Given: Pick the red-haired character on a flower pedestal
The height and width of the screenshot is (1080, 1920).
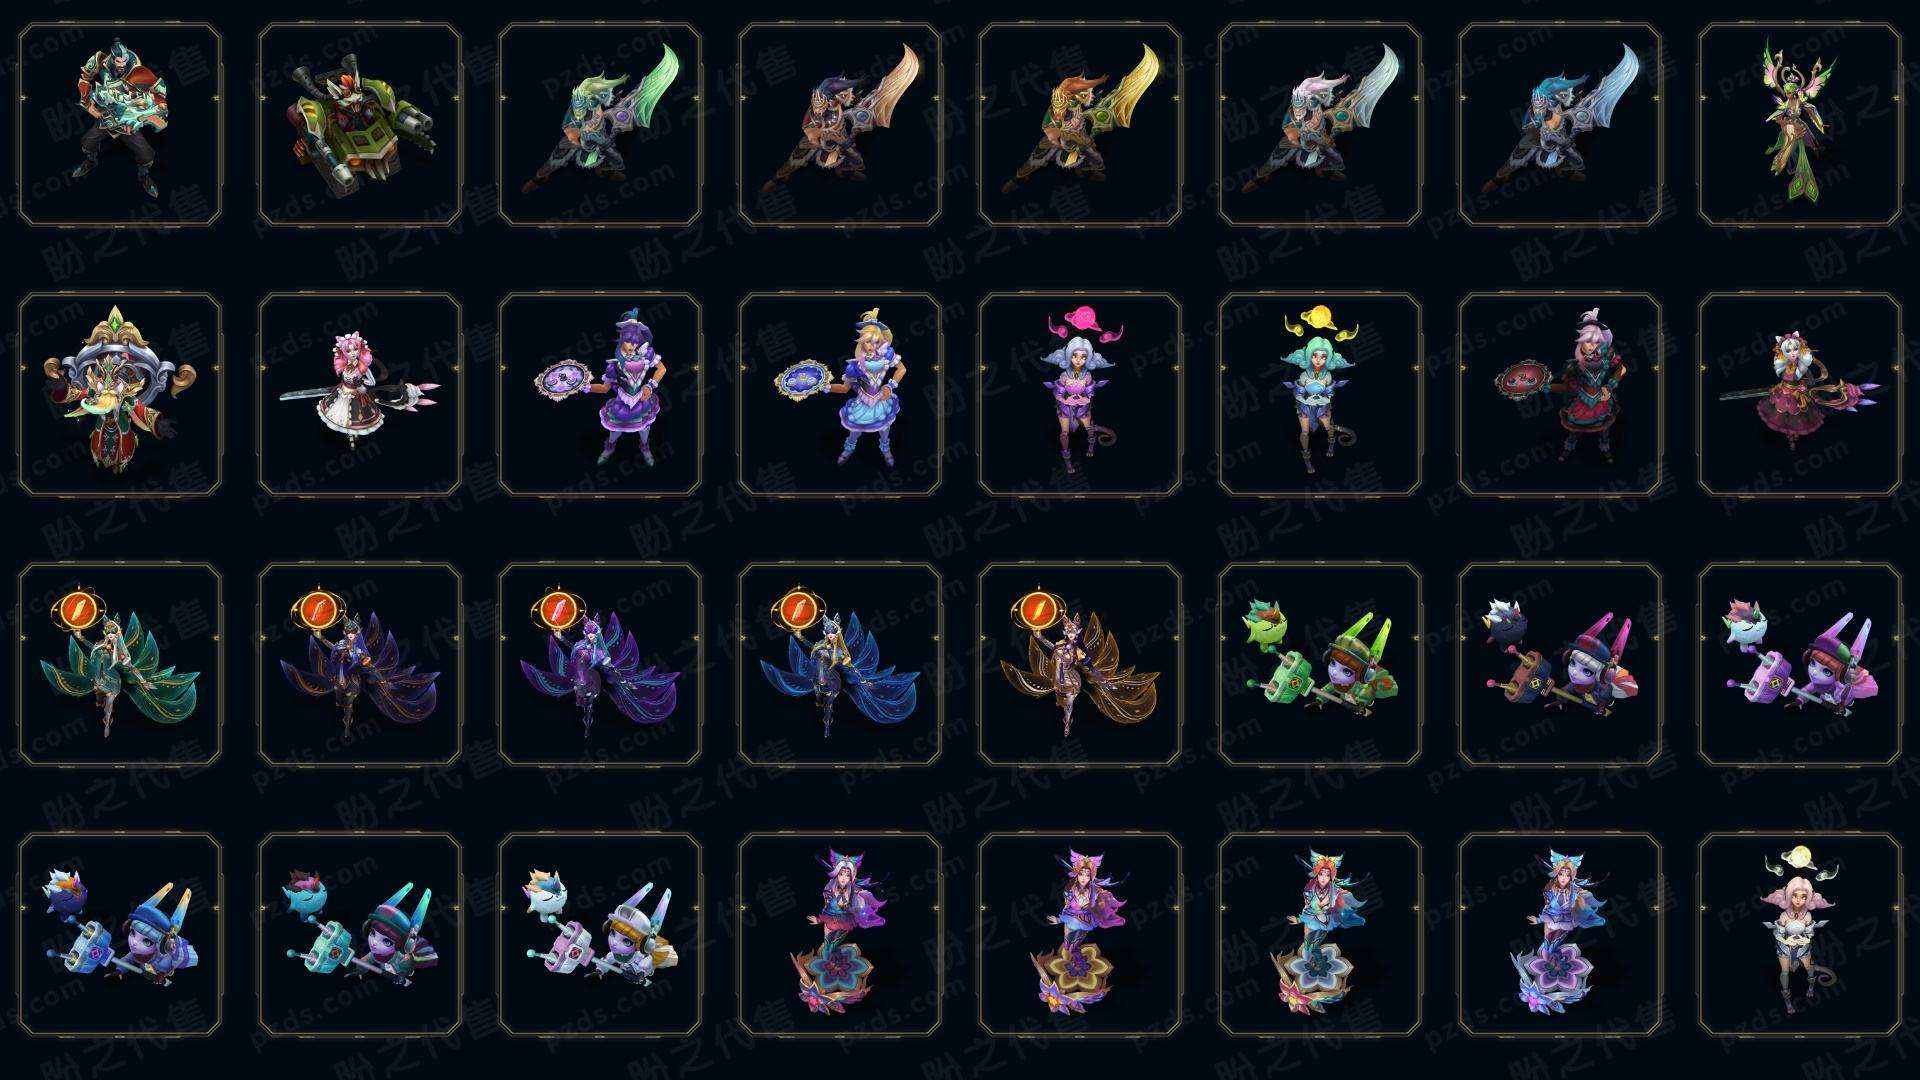Looking at the screenshot, I should pyautogui.click(x=1320, y=934).
